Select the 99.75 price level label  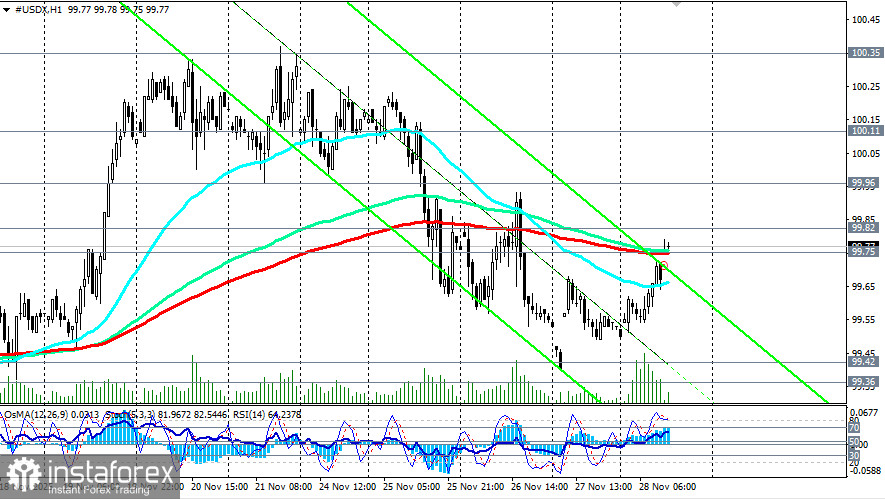point(864,252)
